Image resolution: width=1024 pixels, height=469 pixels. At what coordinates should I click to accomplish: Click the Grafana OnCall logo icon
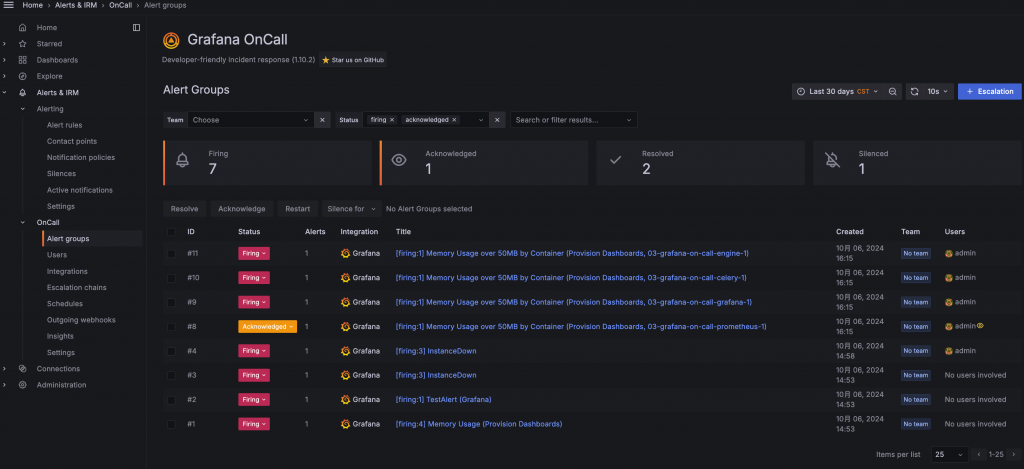click(171, 40)
